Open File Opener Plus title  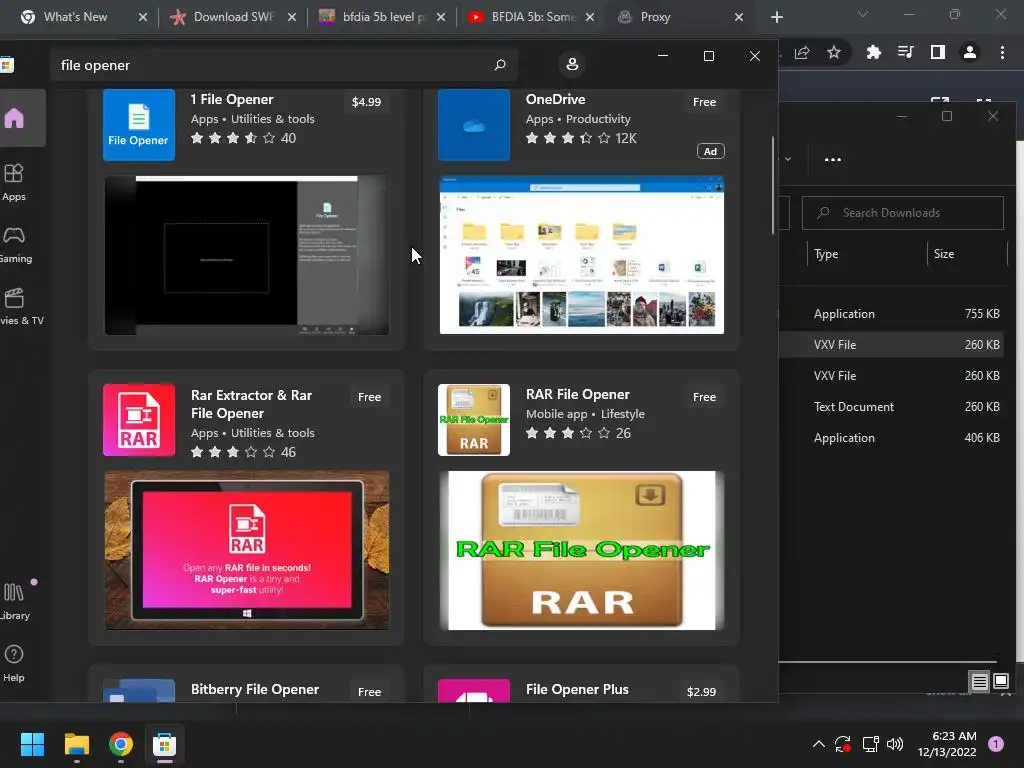[577, 690]
